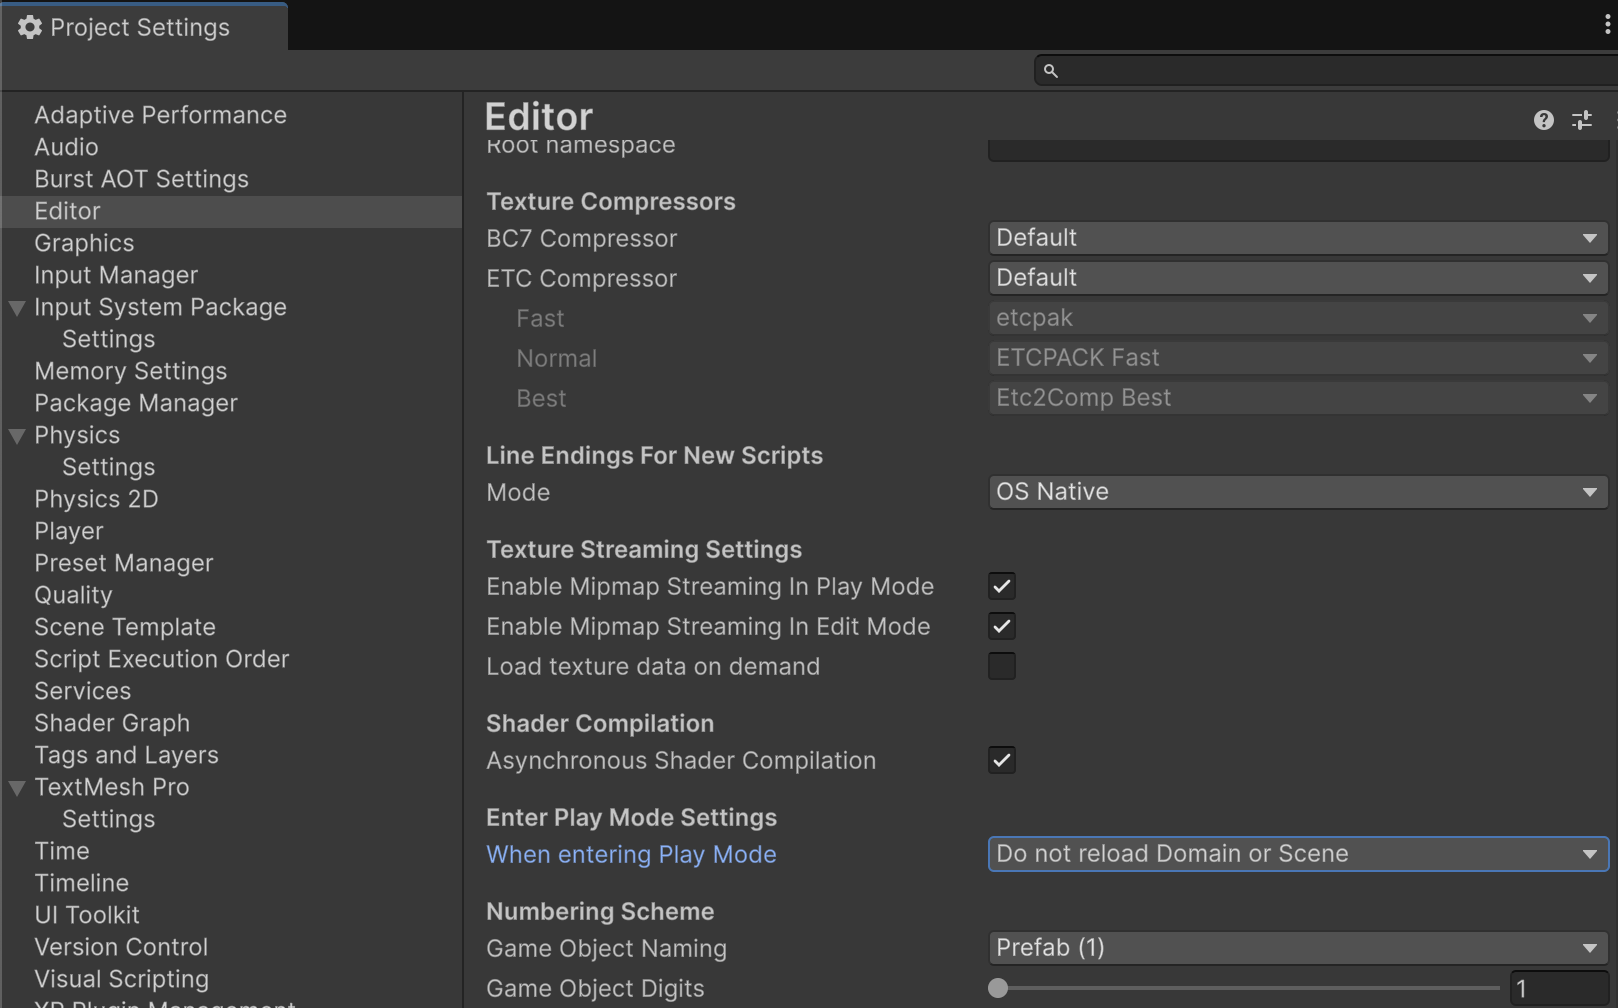This screenshot has width=1618, height=1008.
Task: Collapse the TextMesh Pro section
Action: pos(17,788)
